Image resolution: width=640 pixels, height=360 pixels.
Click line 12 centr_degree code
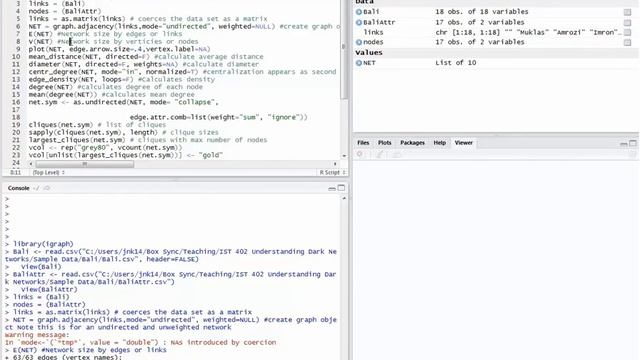(x=182, y=72)
